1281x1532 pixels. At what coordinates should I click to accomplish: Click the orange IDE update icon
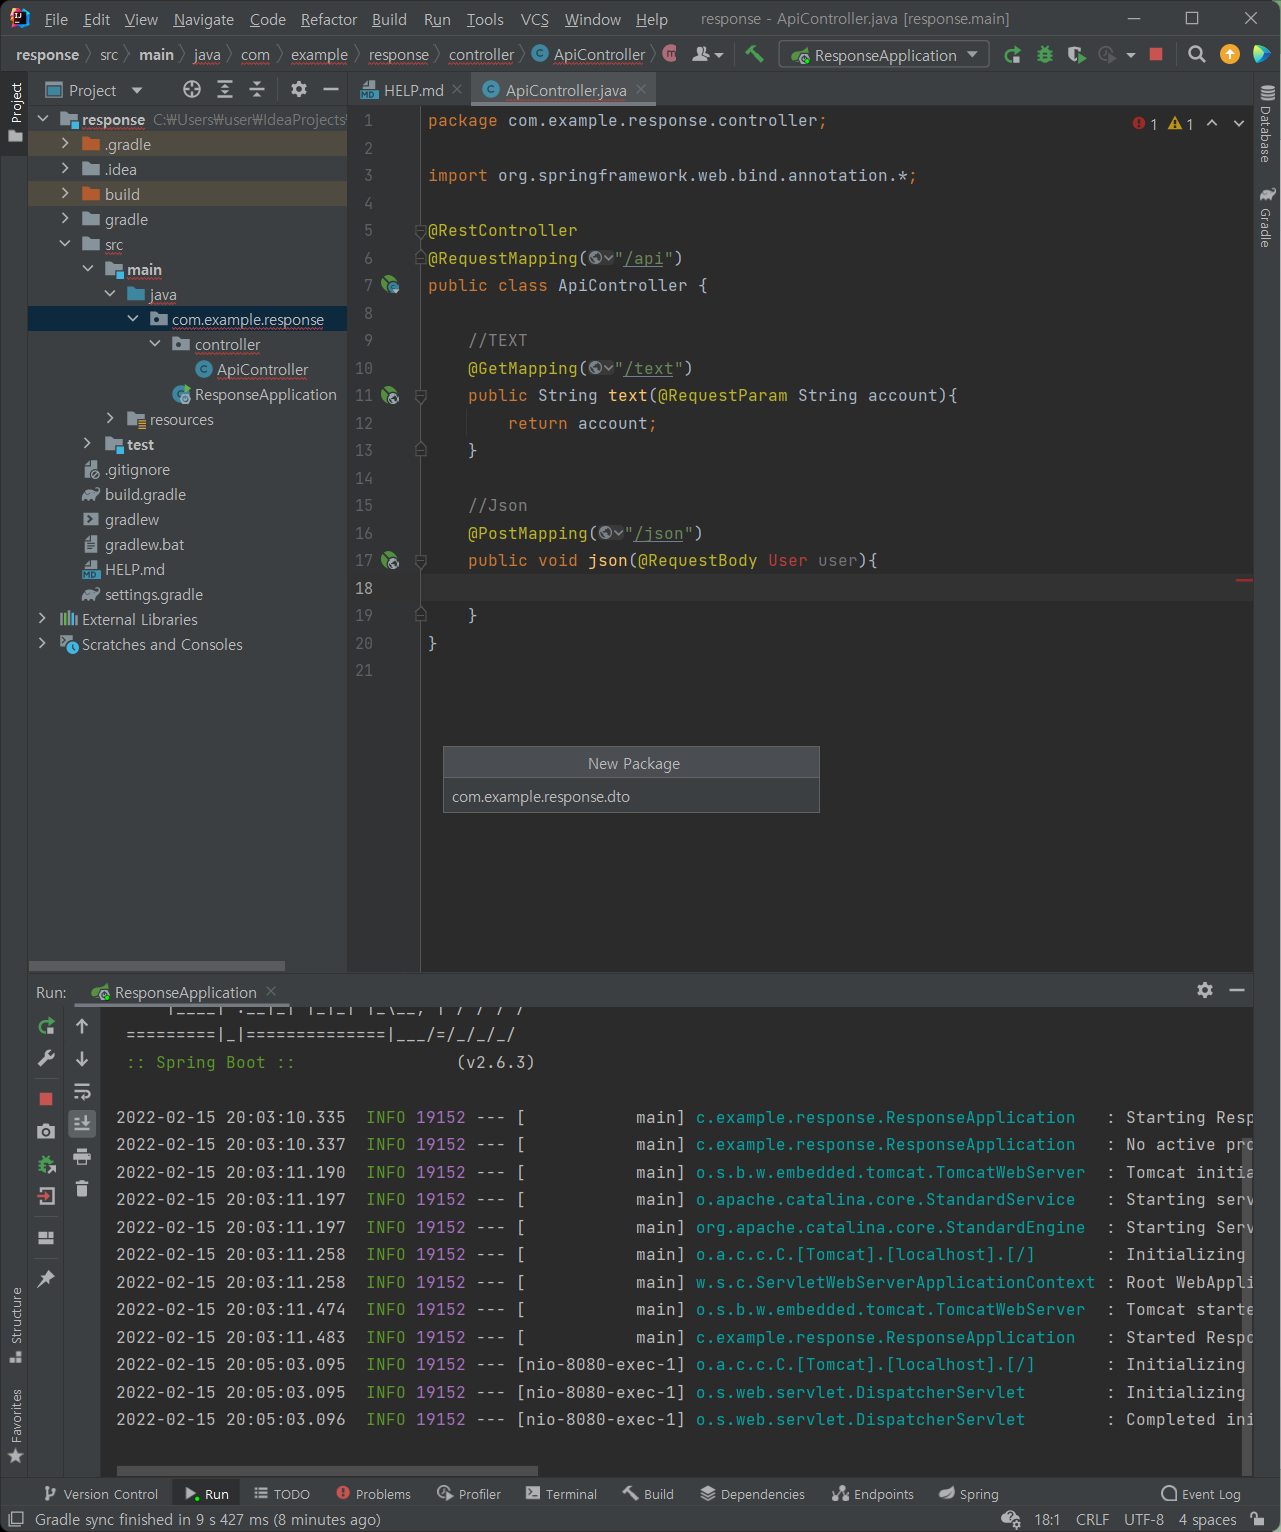tap(1230, 55)
